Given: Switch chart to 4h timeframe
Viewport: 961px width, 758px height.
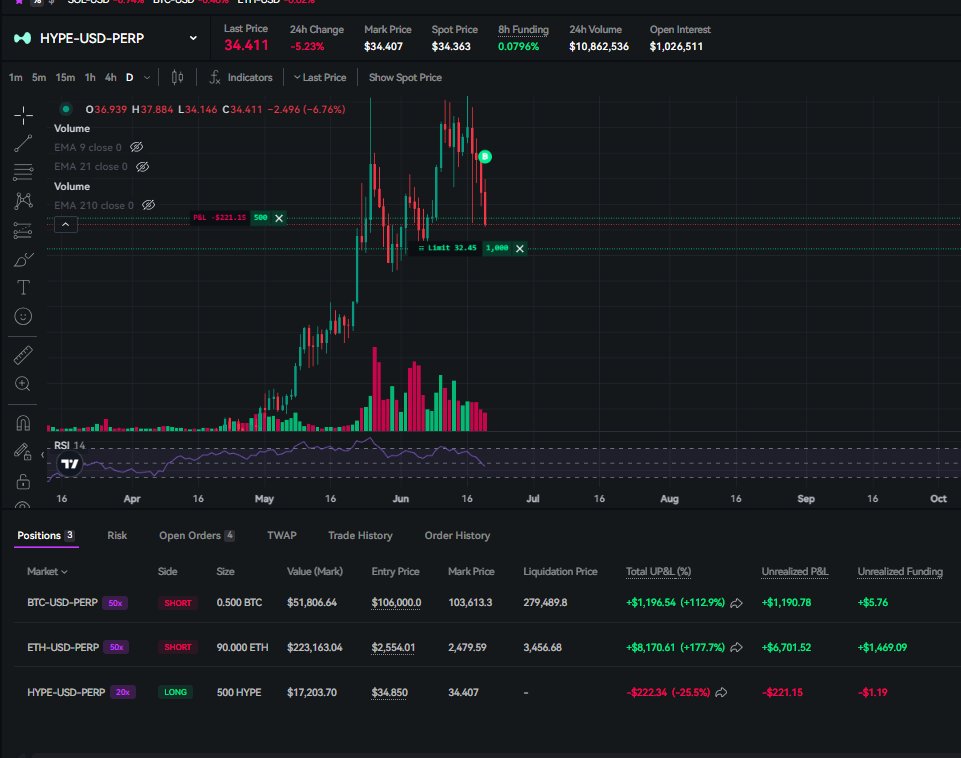Looking at the screenshot, I should pyautogui.click(x=110, y=77).
